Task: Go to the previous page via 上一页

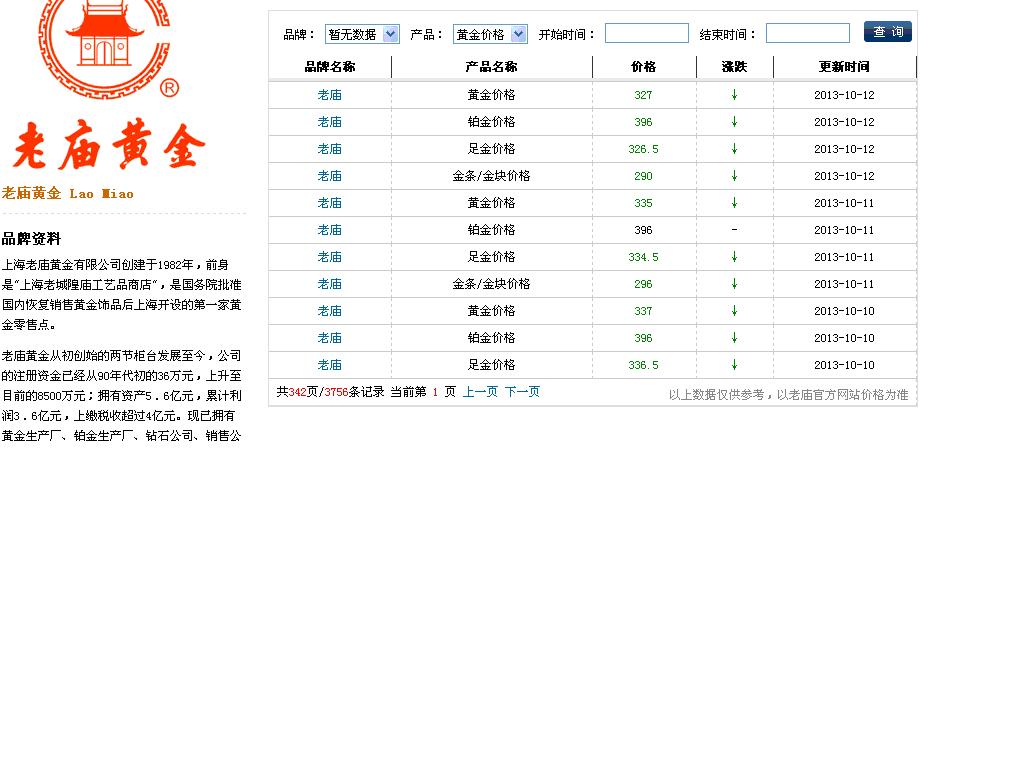Action: 480,392
